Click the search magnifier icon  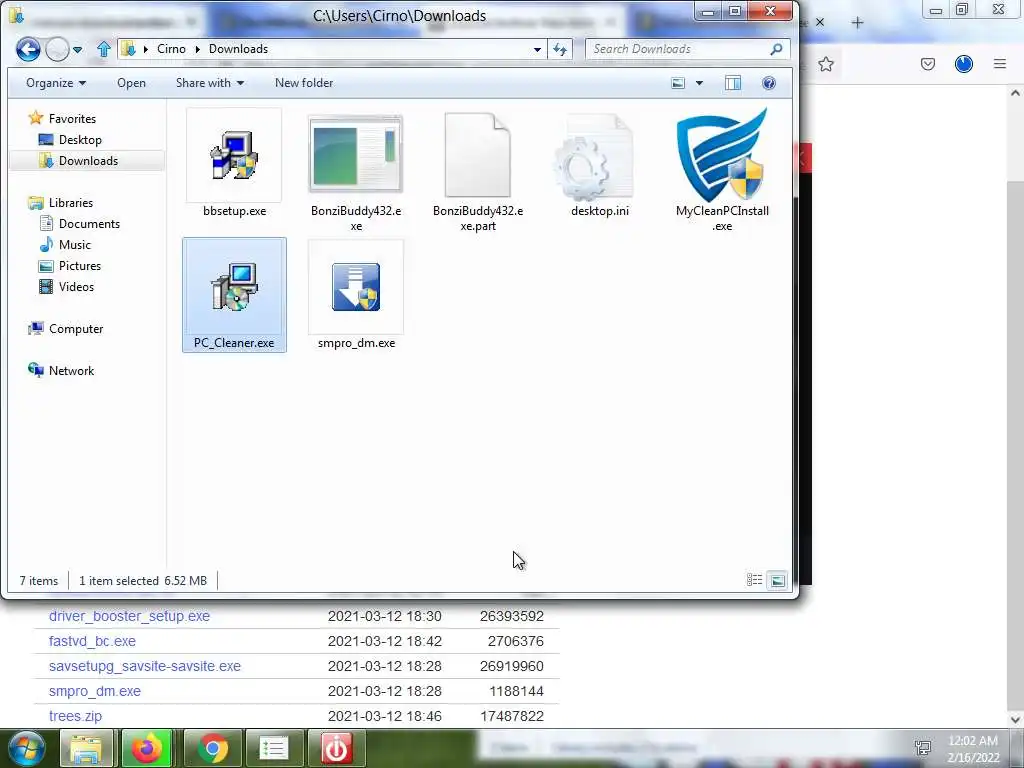click(x=776, y=49)
